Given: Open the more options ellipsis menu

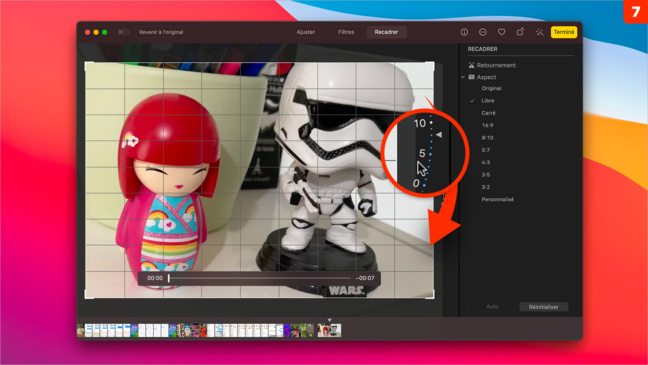Looking at the screenshot, I should click(x=483, y=32).
